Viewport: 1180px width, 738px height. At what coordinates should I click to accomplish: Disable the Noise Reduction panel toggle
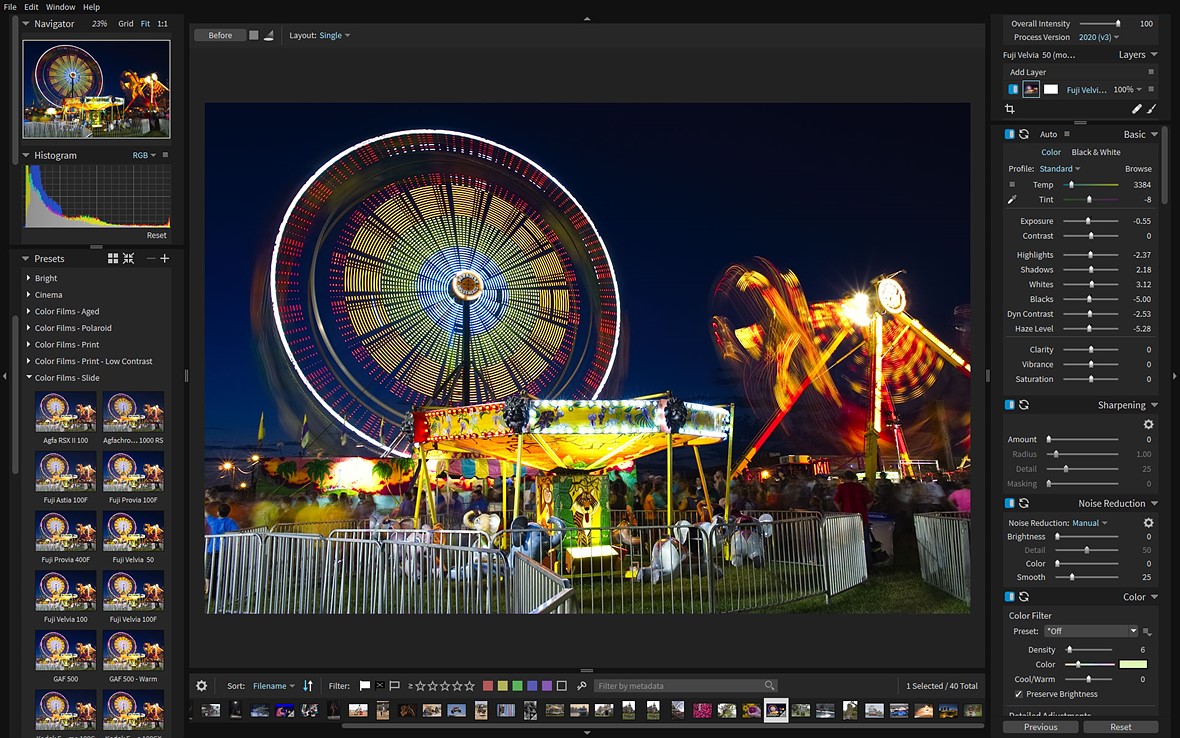click(1010, 503)
